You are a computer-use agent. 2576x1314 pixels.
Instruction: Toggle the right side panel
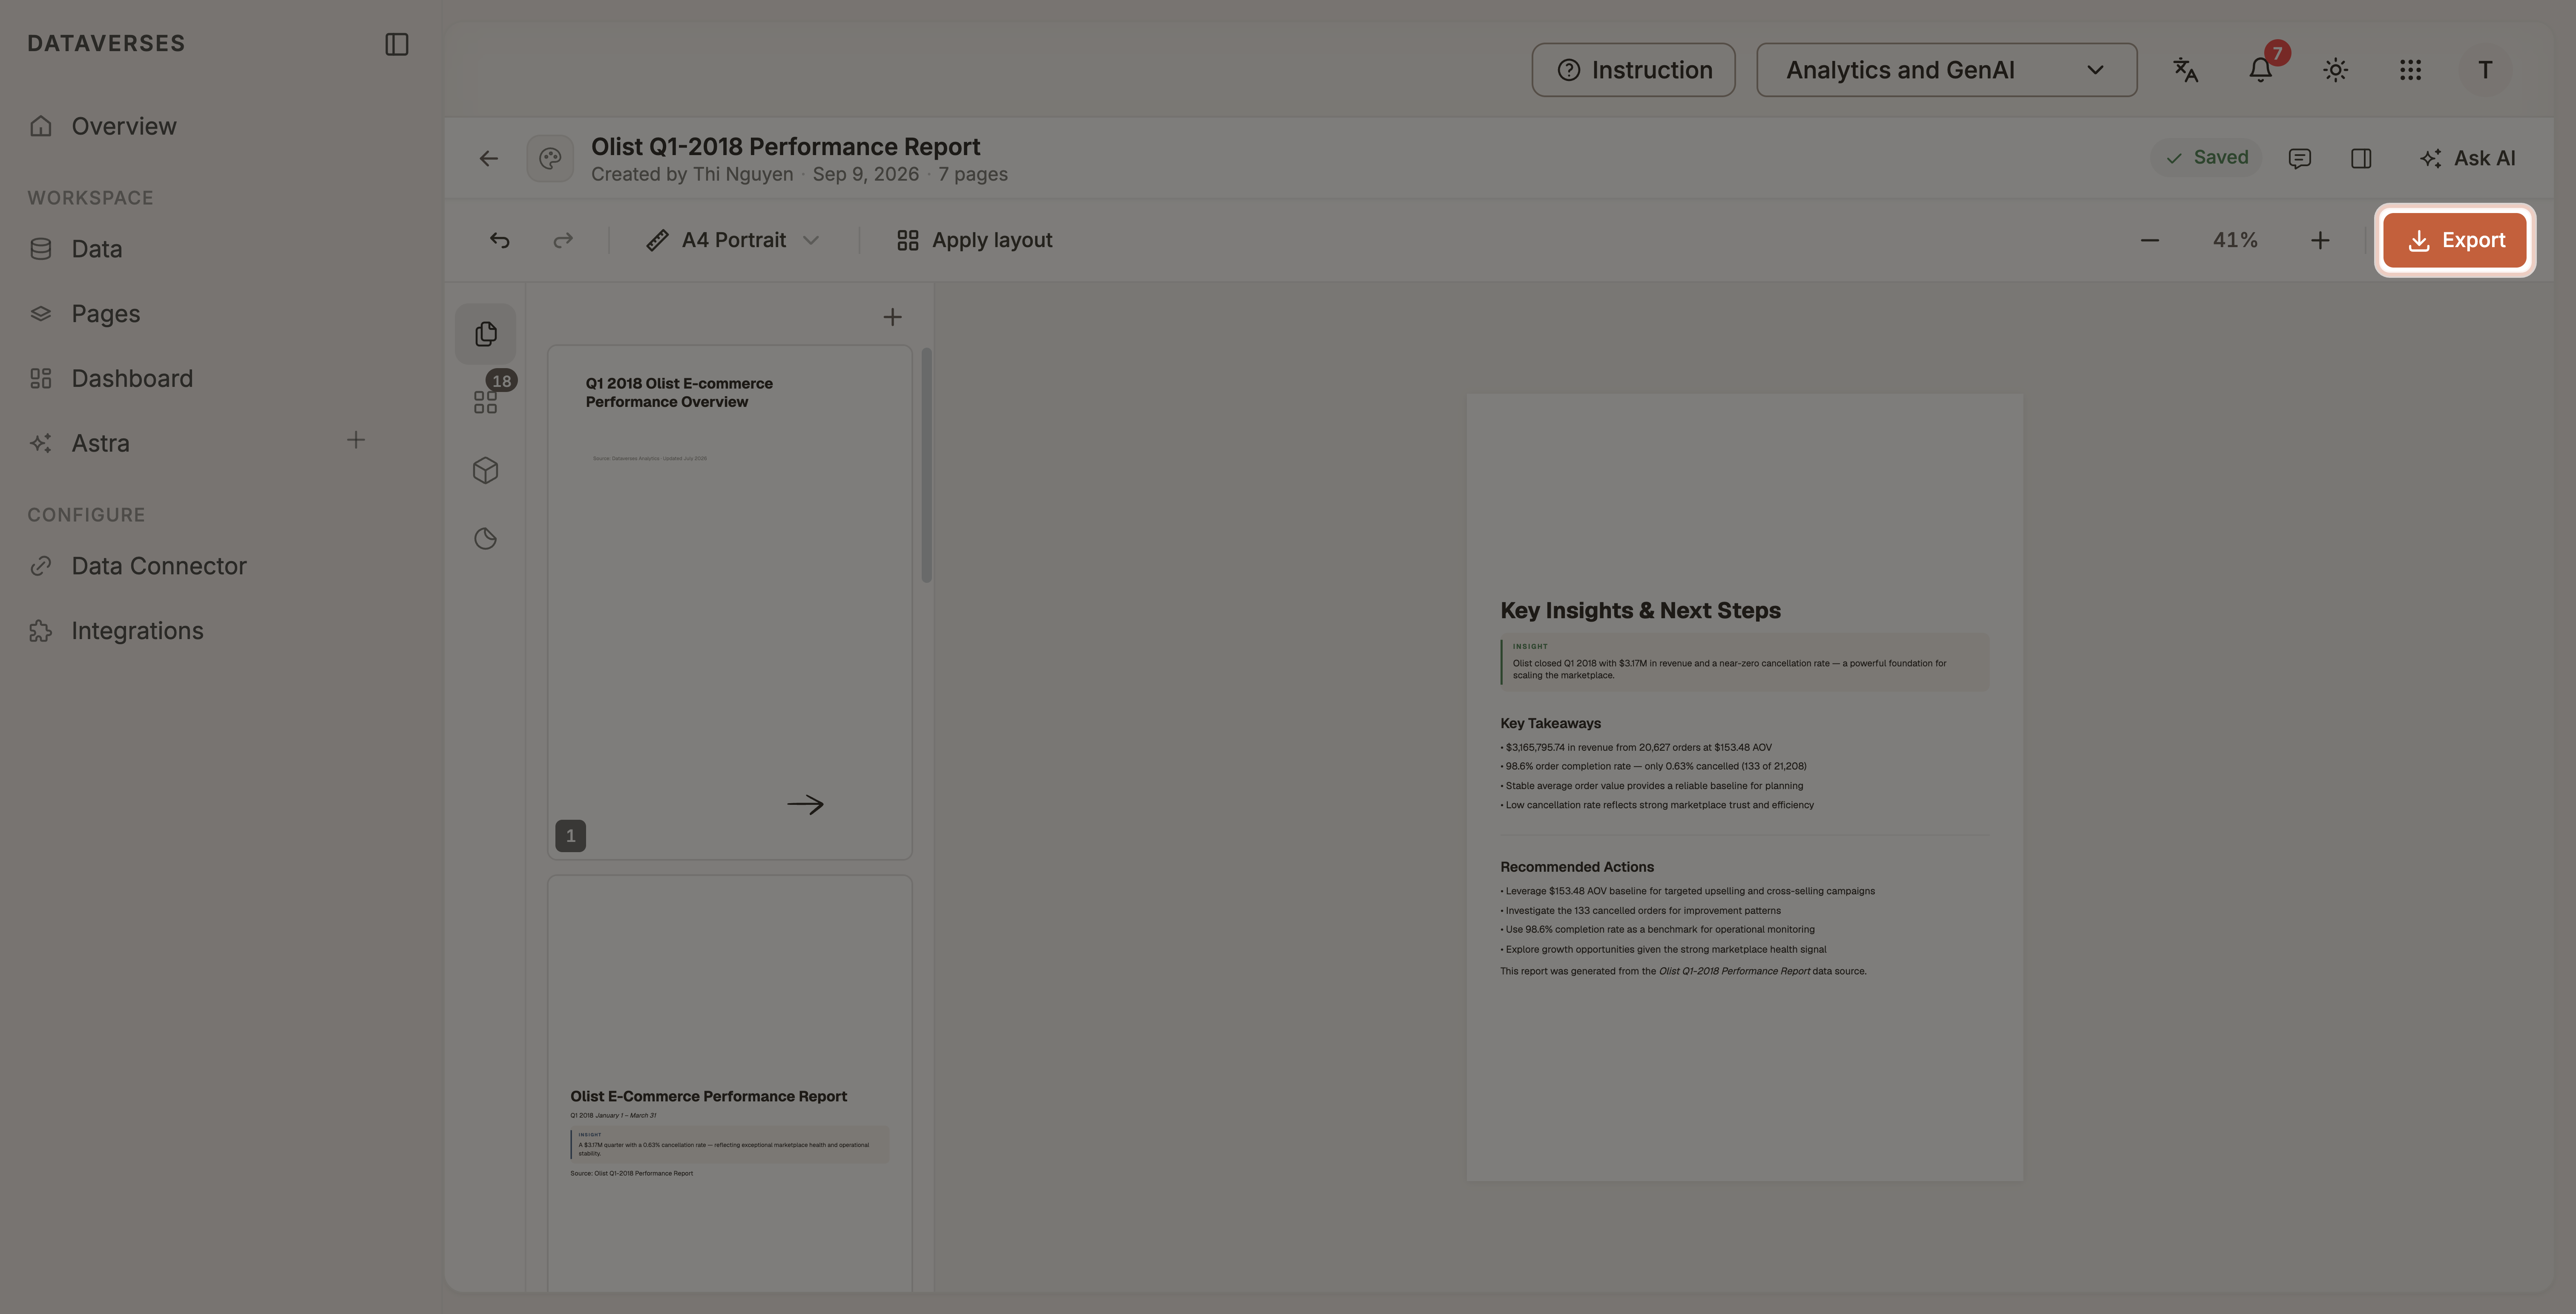[2361, 158]
